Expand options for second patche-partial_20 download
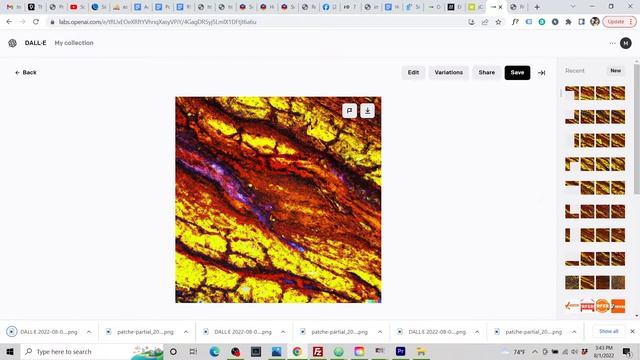This screenshot has width=640, height=360. tap(380, 332)
